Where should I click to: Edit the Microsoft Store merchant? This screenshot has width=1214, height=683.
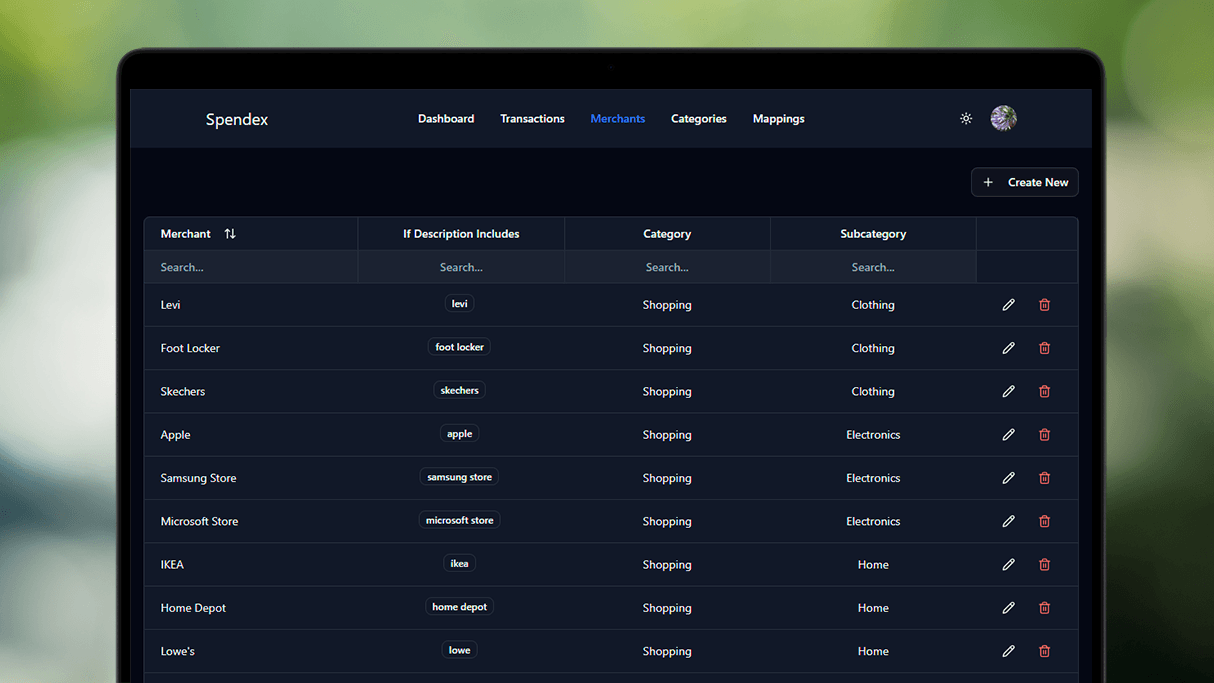pyautogui.click(x=1008, y=521)
